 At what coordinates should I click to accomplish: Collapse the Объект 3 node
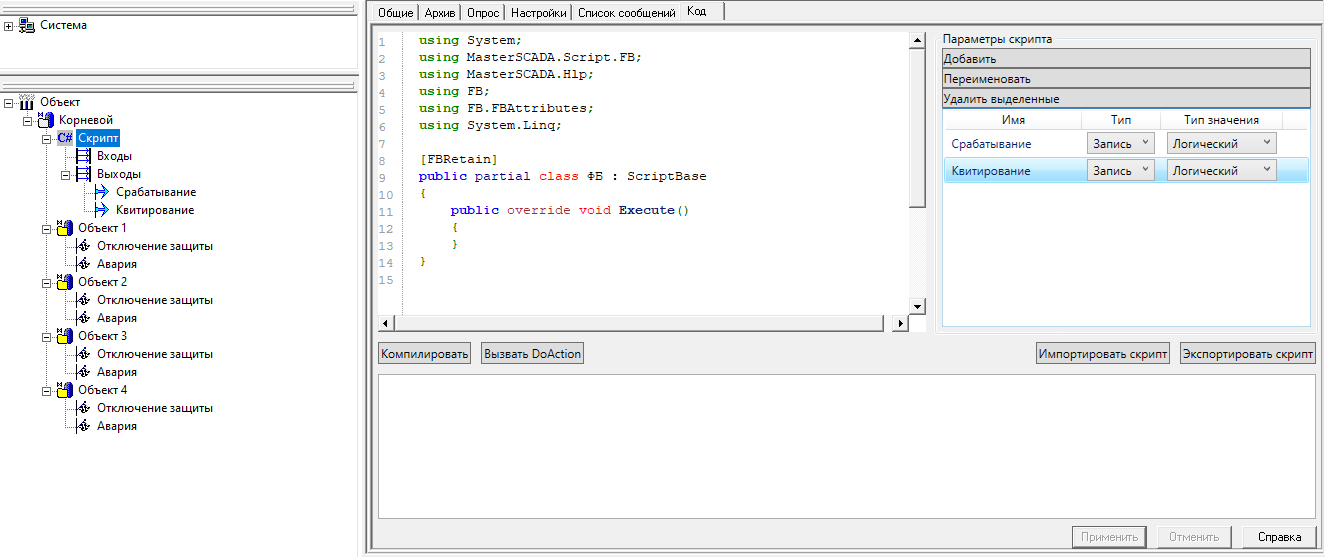47,336
